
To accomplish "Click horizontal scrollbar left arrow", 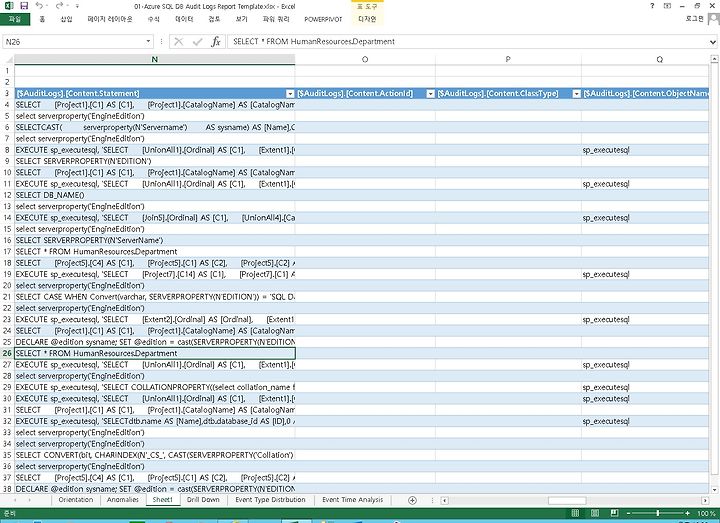I will click(x=444, y=501).
